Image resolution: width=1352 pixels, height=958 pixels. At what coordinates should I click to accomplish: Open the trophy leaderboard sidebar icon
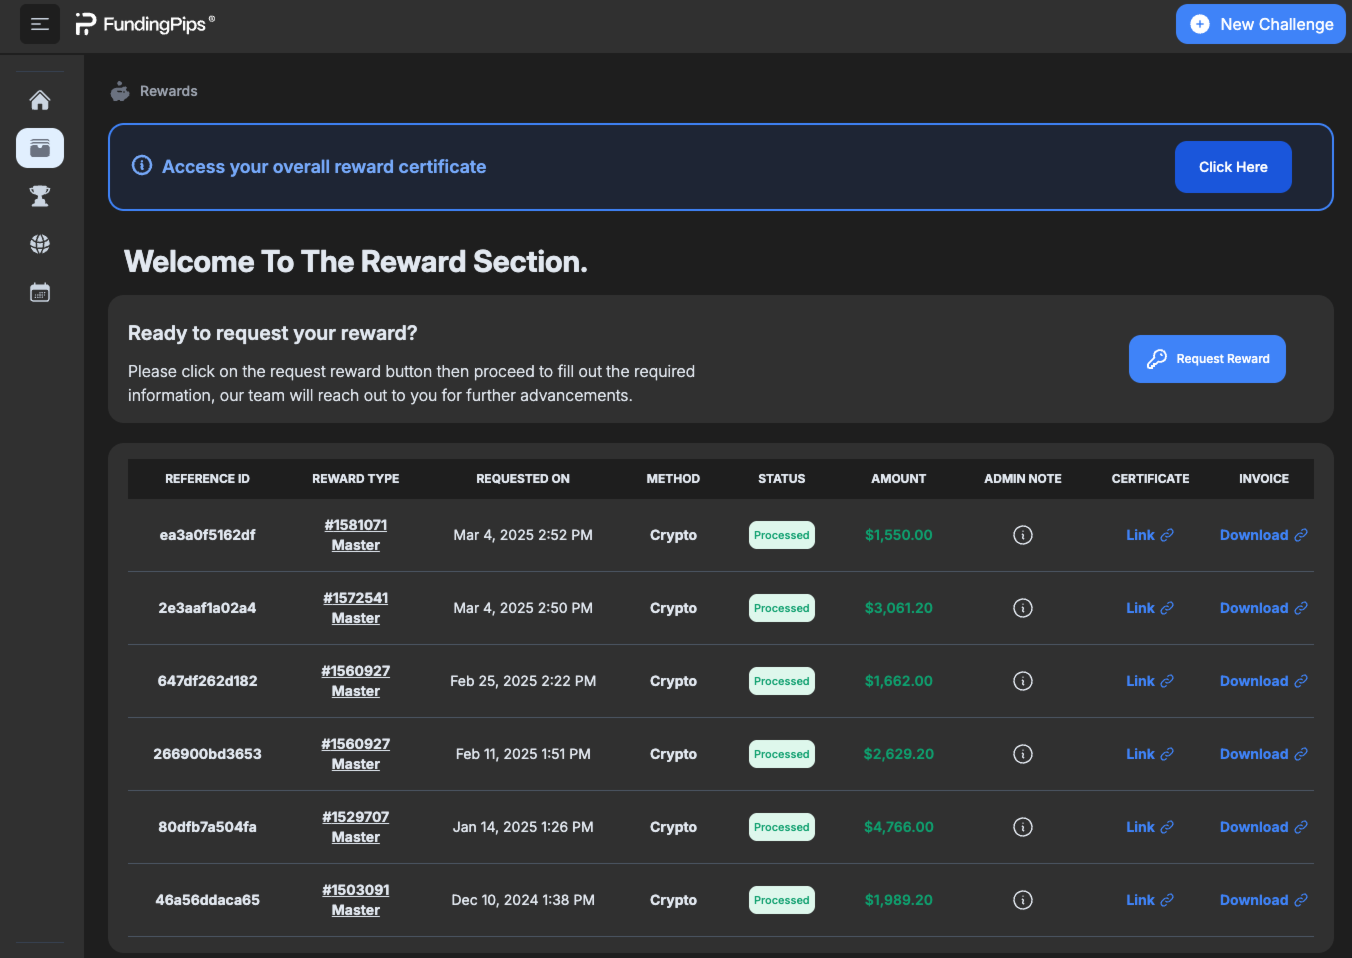(40, 196)
